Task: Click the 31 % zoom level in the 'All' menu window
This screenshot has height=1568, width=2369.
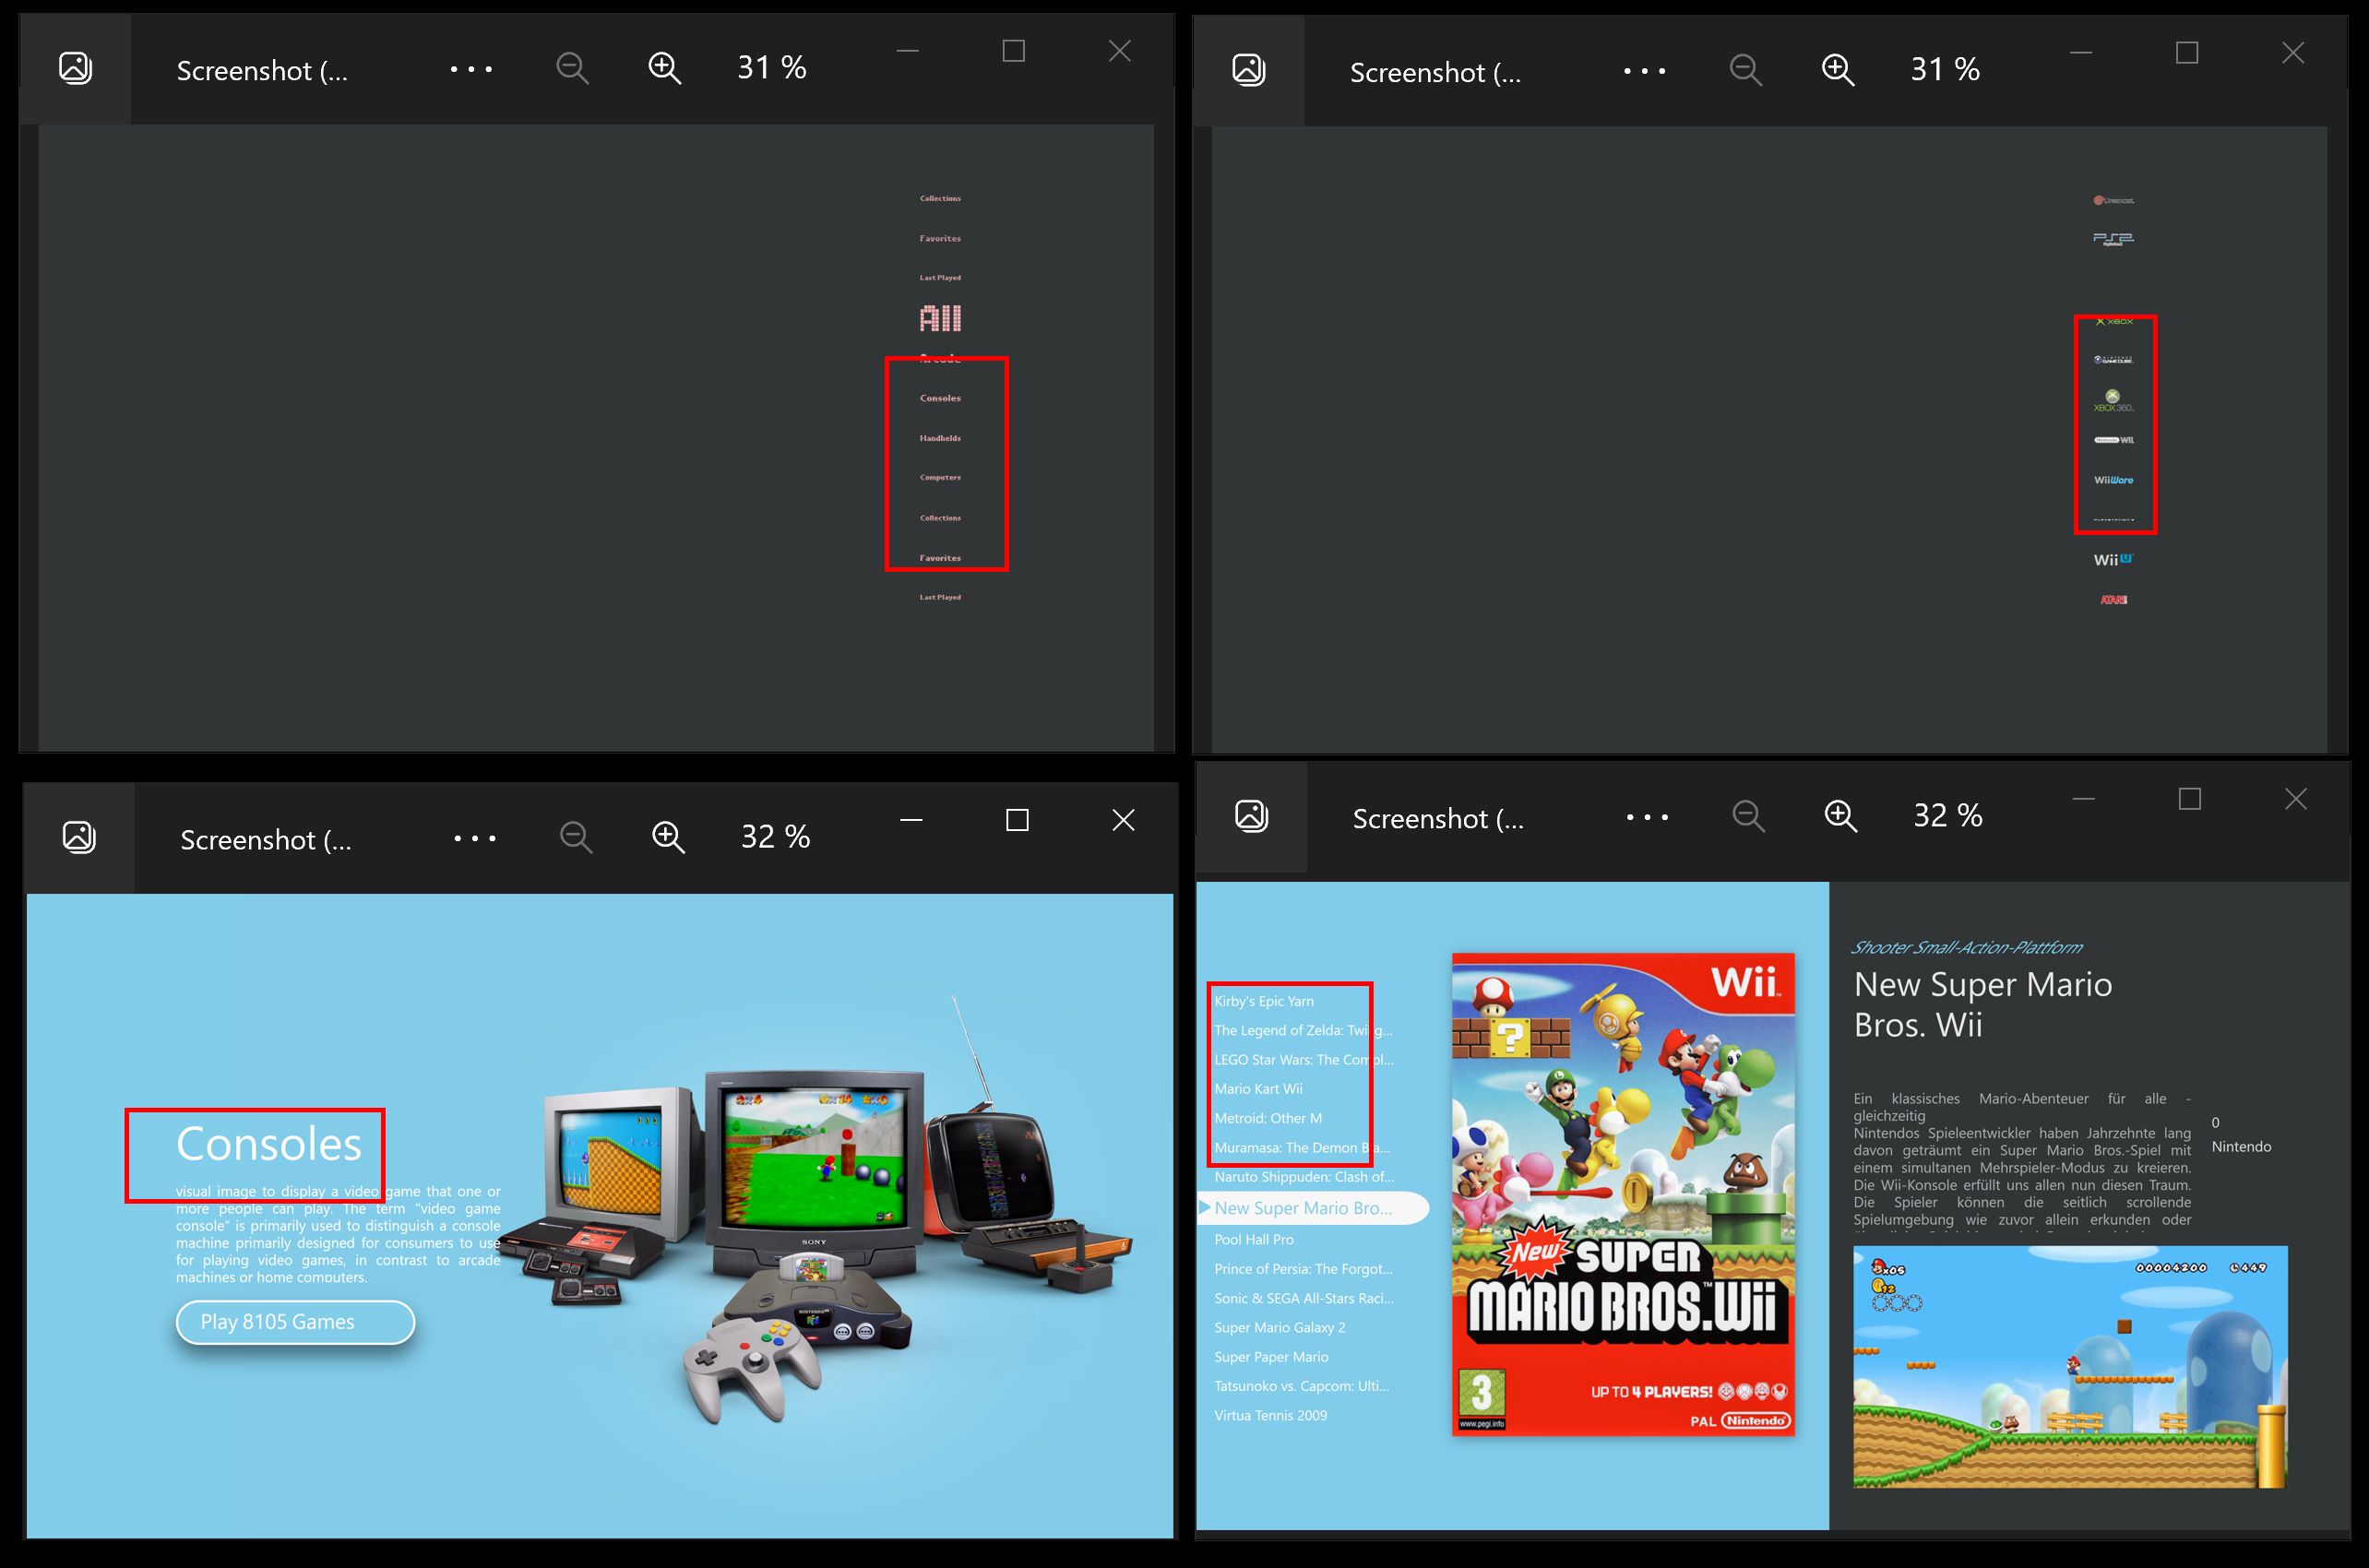Action: click(x=771, y=67)
